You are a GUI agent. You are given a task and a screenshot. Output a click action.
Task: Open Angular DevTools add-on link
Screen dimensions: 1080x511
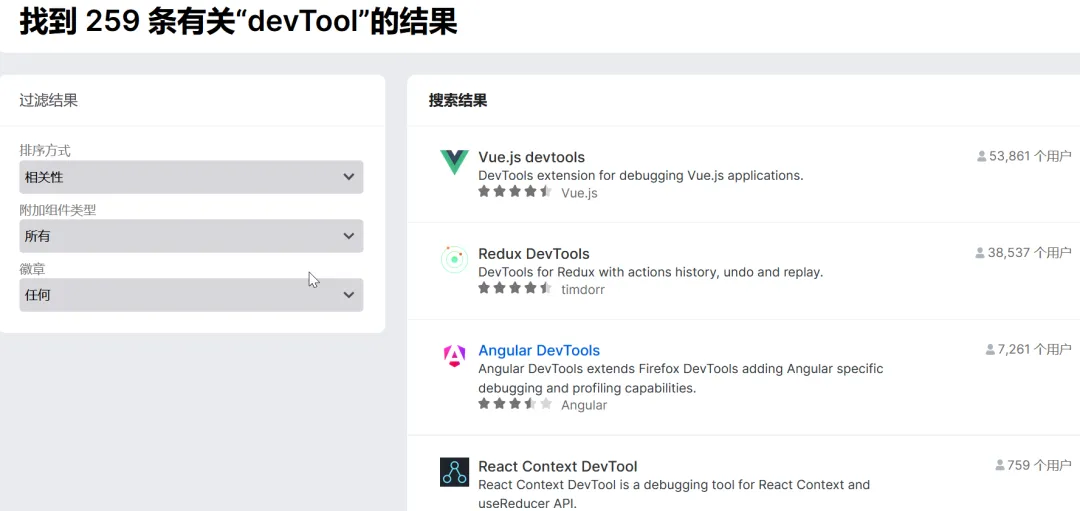[539, 350]
